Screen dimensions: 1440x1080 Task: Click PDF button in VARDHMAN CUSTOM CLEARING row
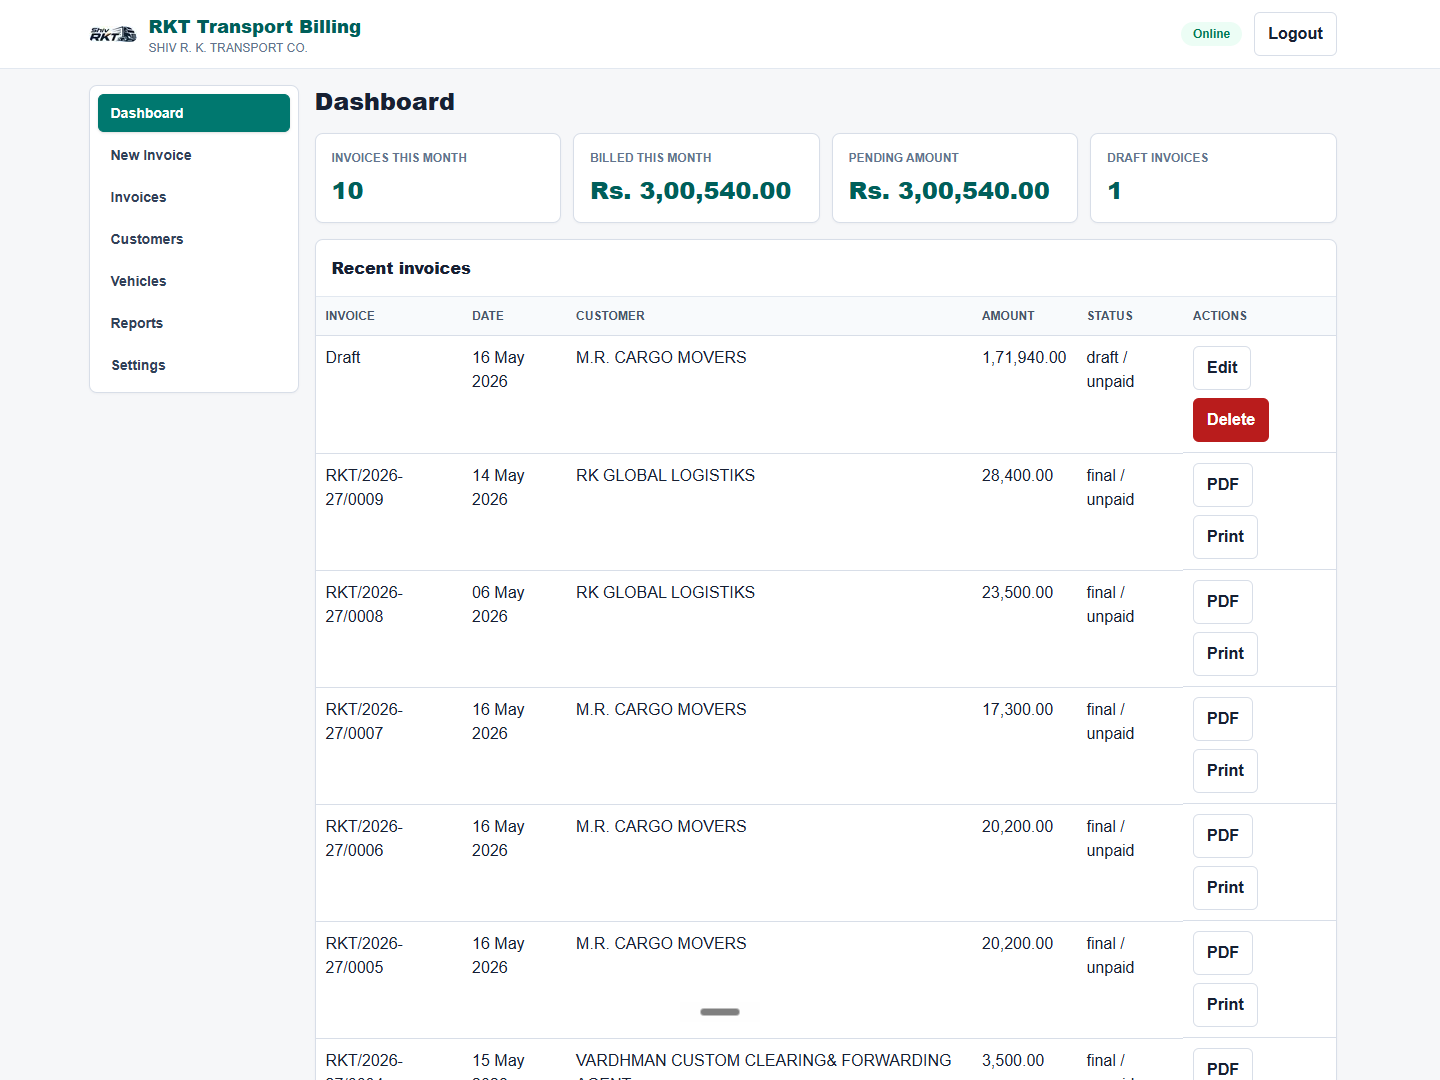coord(1222,1066)
